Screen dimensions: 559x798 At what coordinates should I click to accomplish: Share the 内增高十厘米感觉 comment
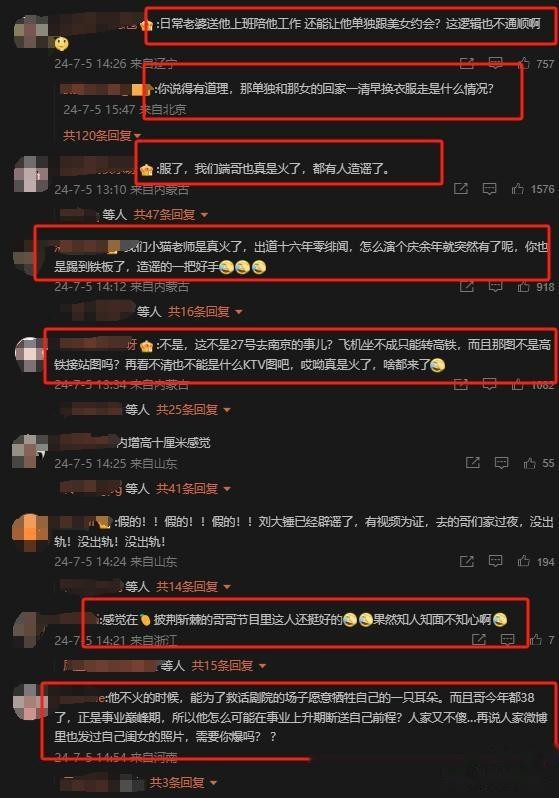[x=473, y=463]
